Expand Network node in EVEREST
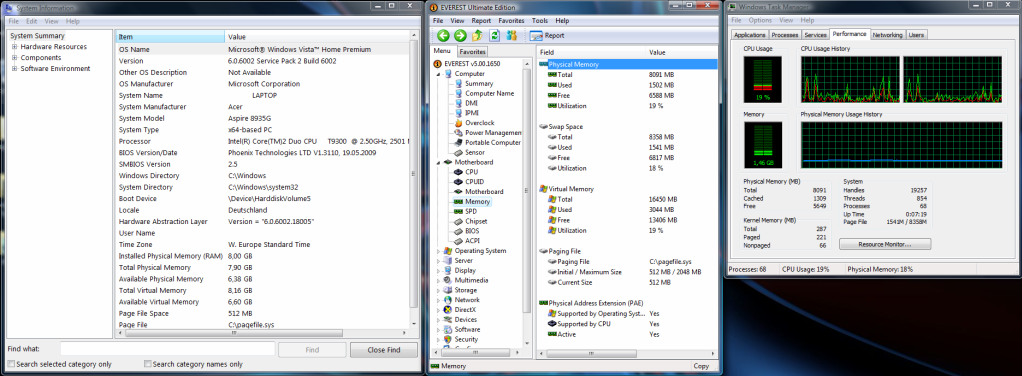 point(438,300)
